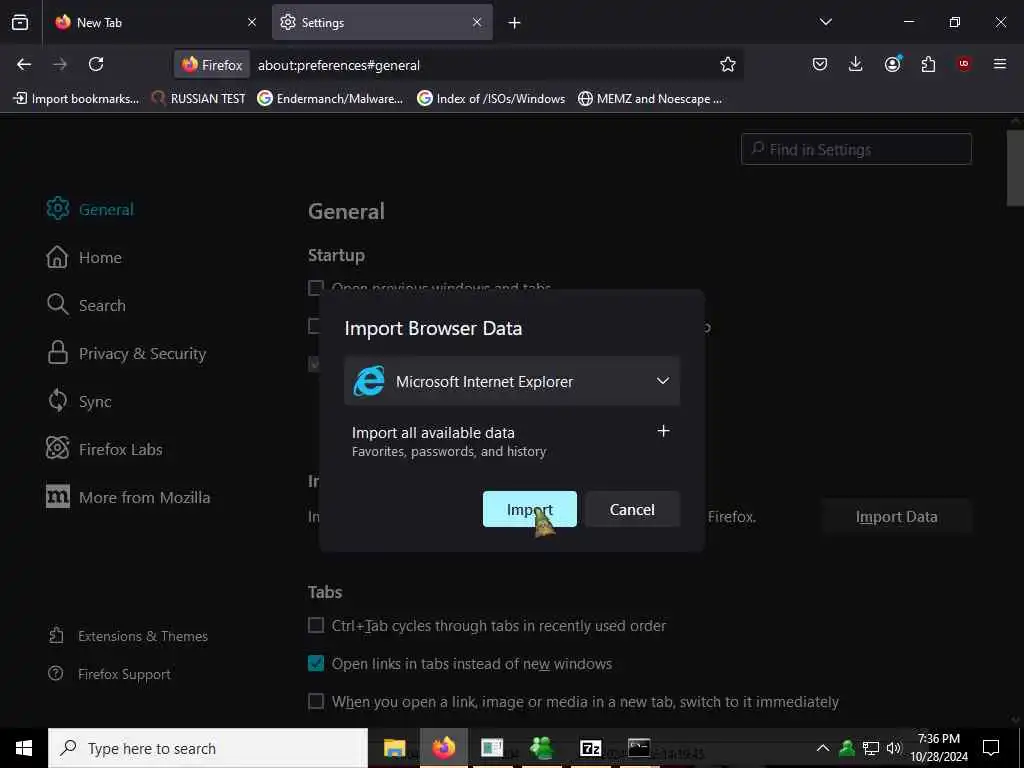Open the Save to Pocket icon
The width and height of the screenshot is (1024, 768).
pyautogui.click(x=820, y=64)
